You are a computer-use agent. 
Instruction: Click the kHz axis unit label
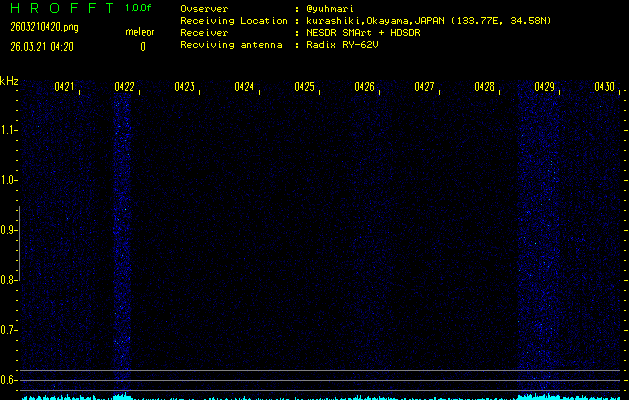[9, 81]
